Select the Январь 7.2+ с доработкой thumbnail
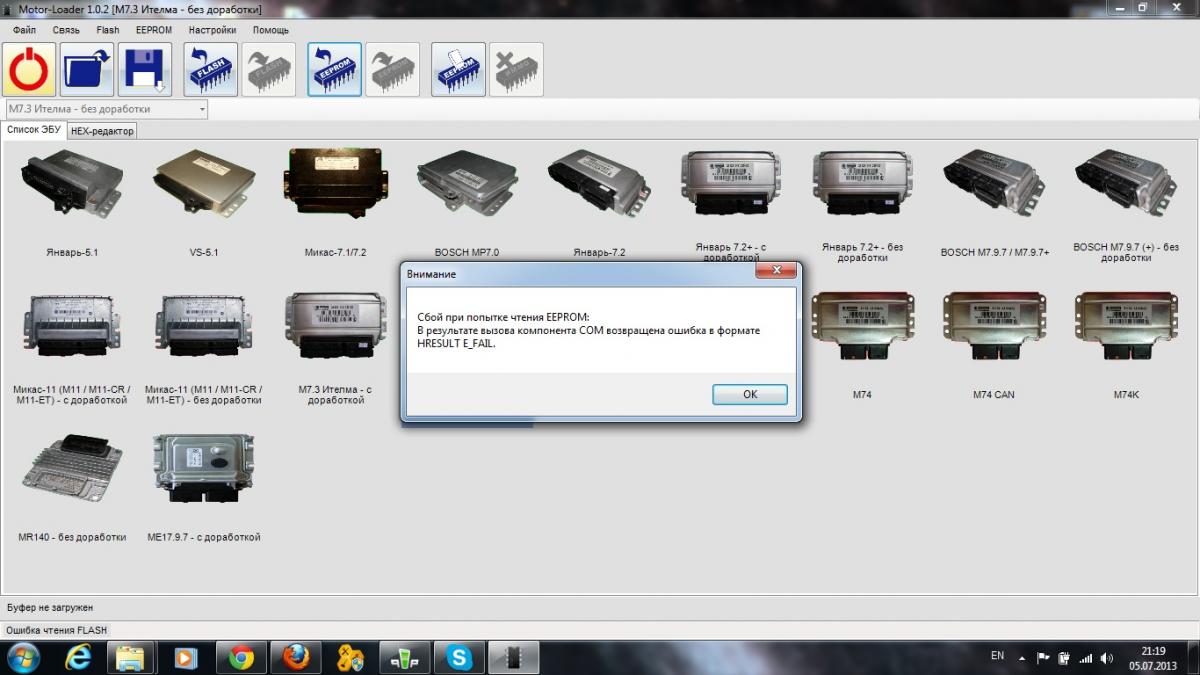 tap(731, 183)
